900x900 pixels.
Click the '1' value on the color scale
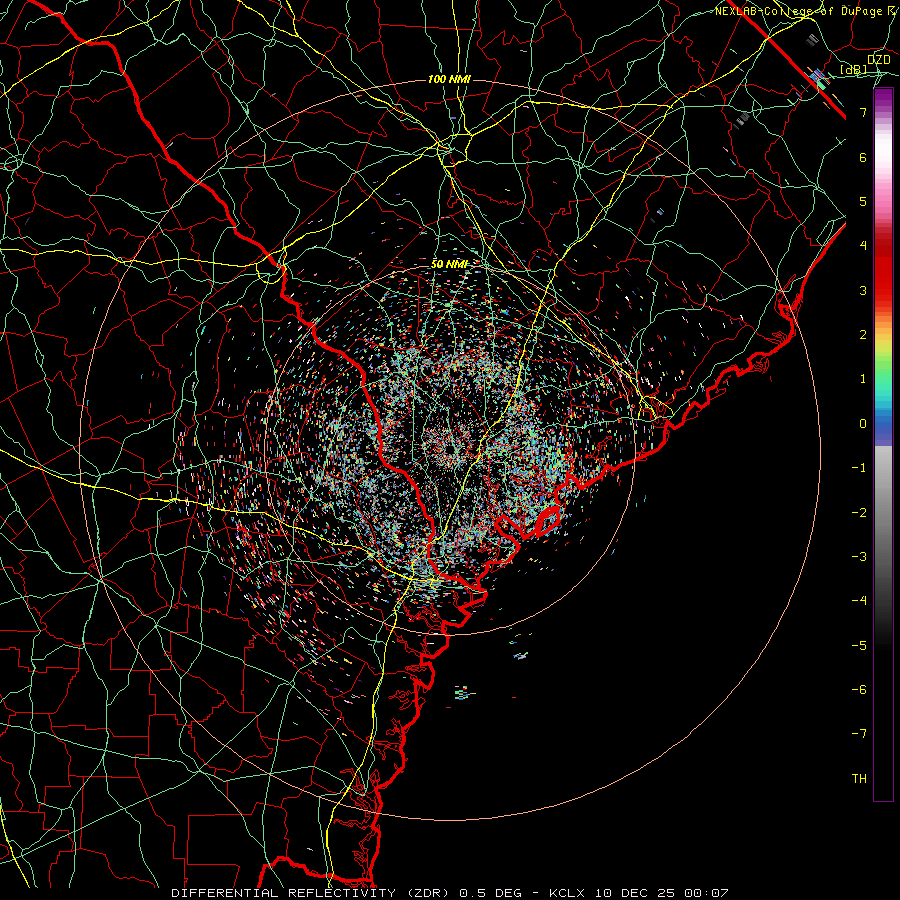[x=863, y=379]
